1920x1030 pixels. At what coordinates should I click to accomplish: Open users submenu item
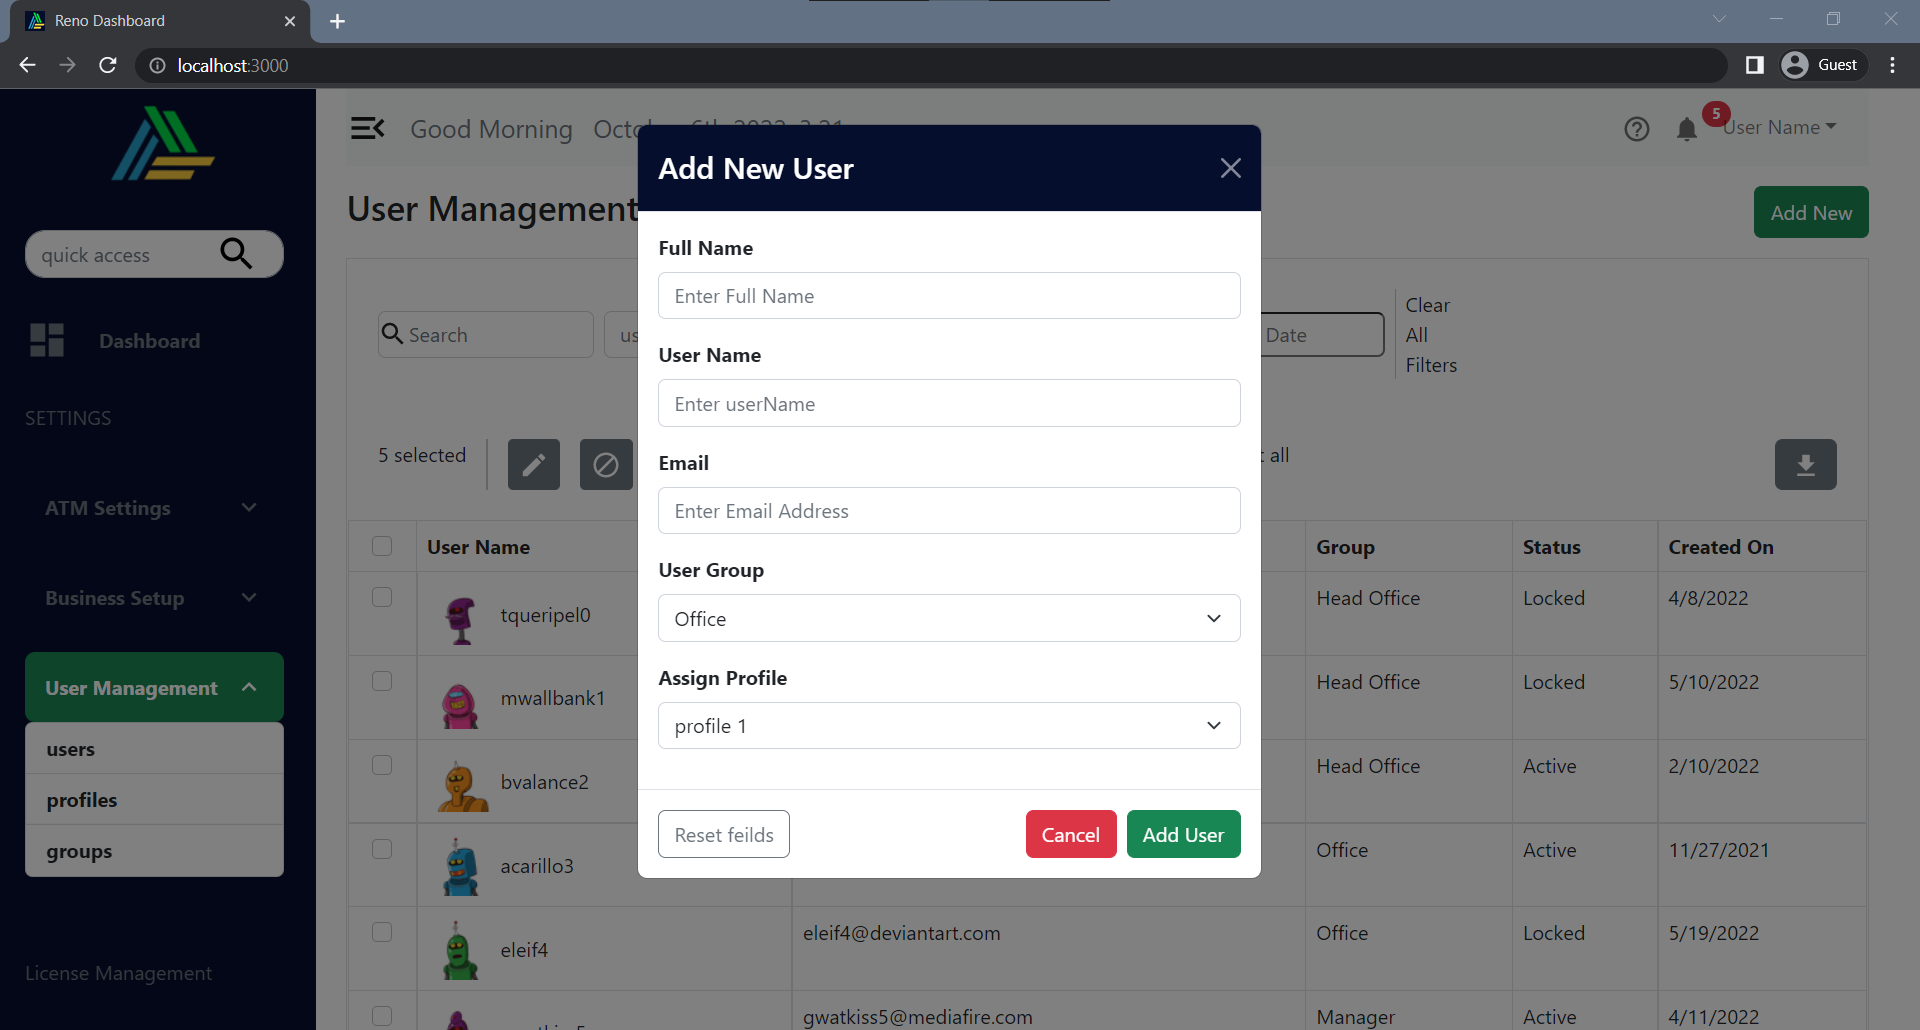click(x=154, y=749)
